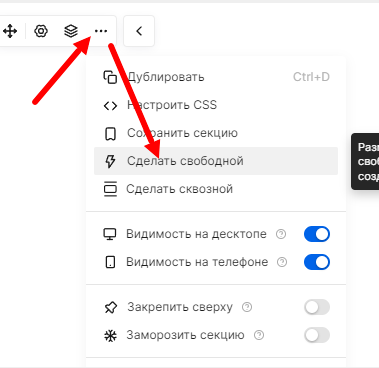Select Дублировать menu entry
This screenshot has width=379, height=368.
(216, 77)
